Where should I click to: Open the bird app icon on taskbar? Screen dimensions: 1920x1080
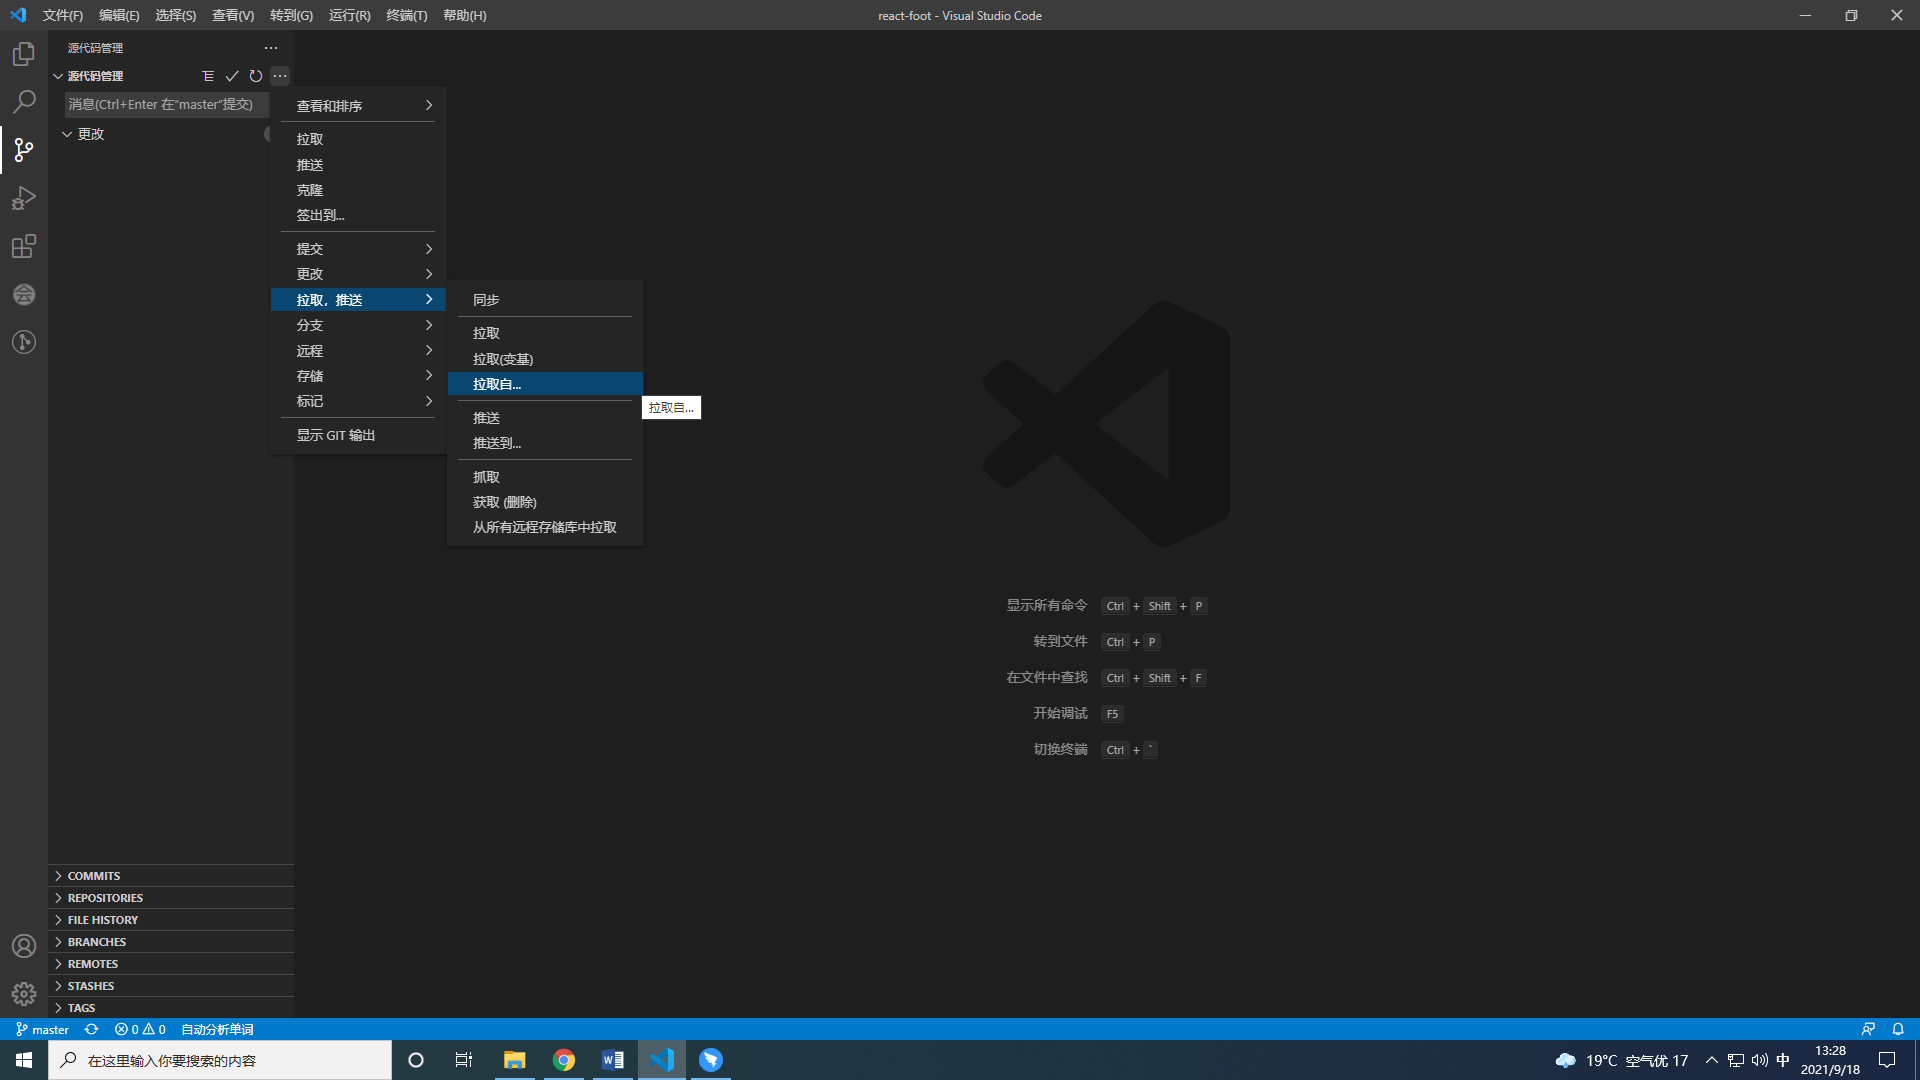711,1060
